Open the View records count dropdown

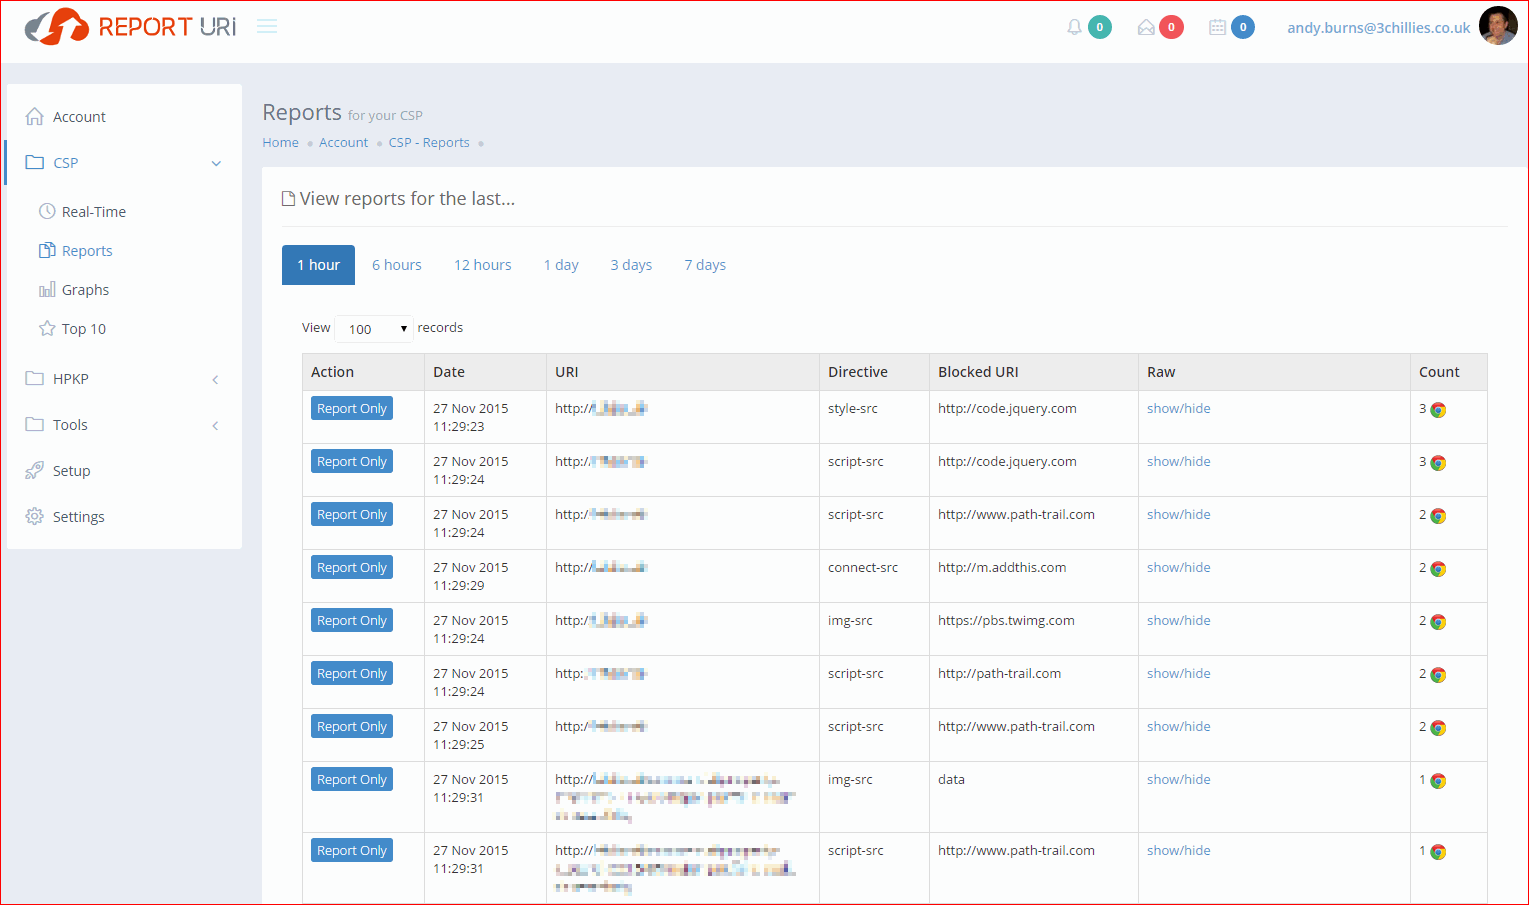374,329
